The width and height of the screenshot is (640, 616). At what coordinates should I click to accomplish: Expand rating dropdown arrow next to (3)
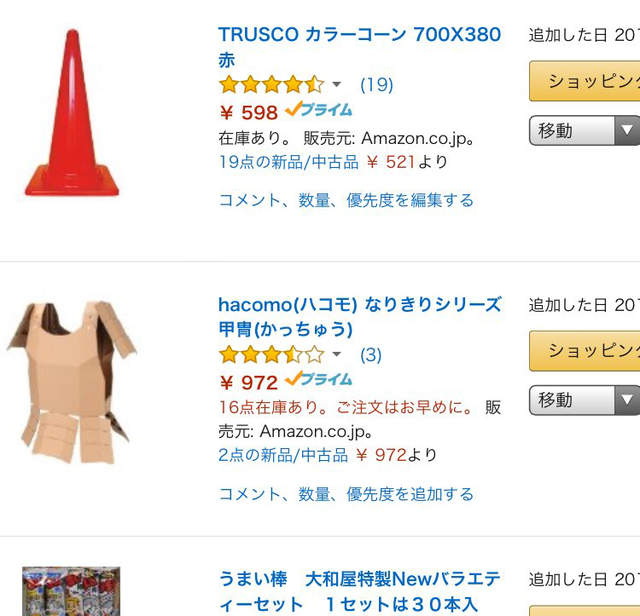(336, 354)
